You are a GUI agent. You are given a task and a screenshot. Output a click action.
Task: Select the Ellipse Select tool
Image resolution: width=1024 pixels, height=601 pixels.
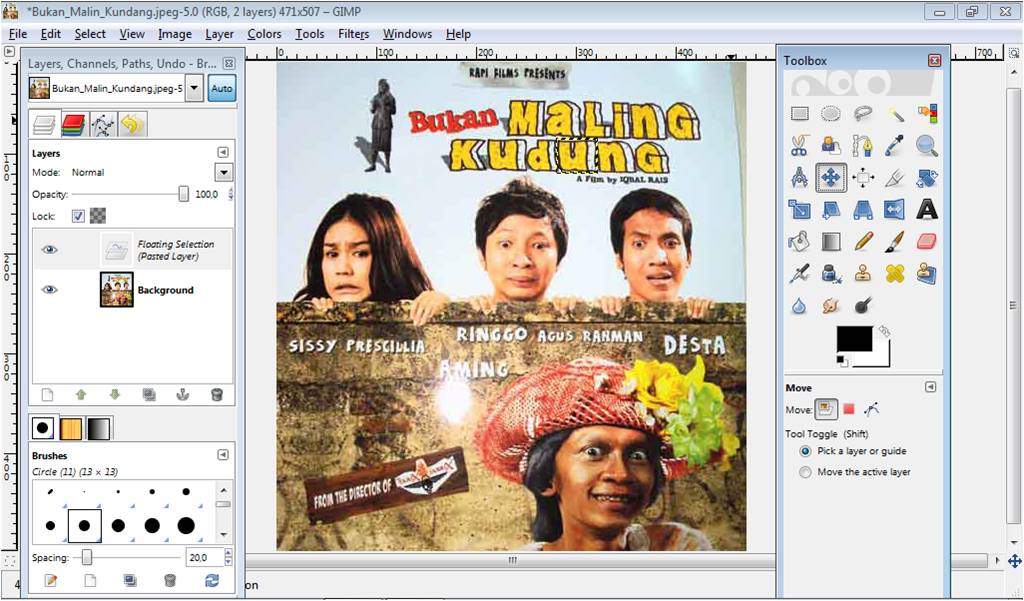(x=831, y=114)
